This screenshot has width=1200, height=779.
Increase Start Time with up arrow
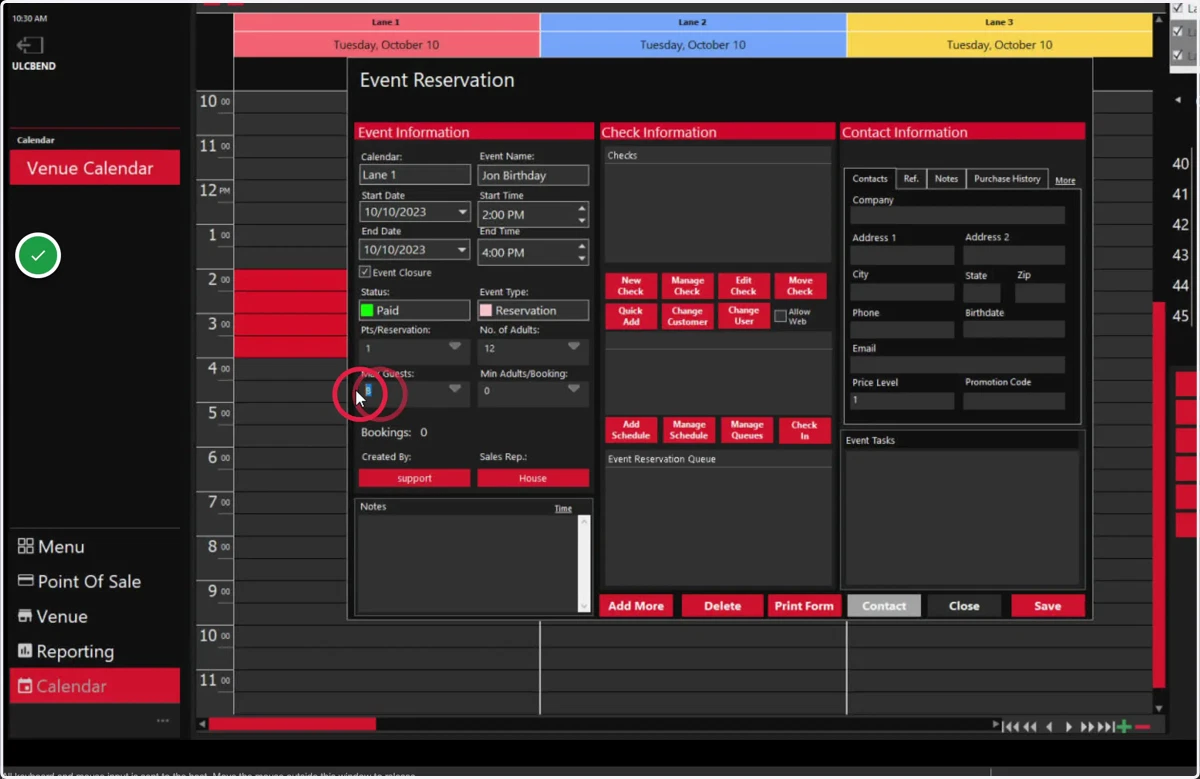[x=582, y=209]
